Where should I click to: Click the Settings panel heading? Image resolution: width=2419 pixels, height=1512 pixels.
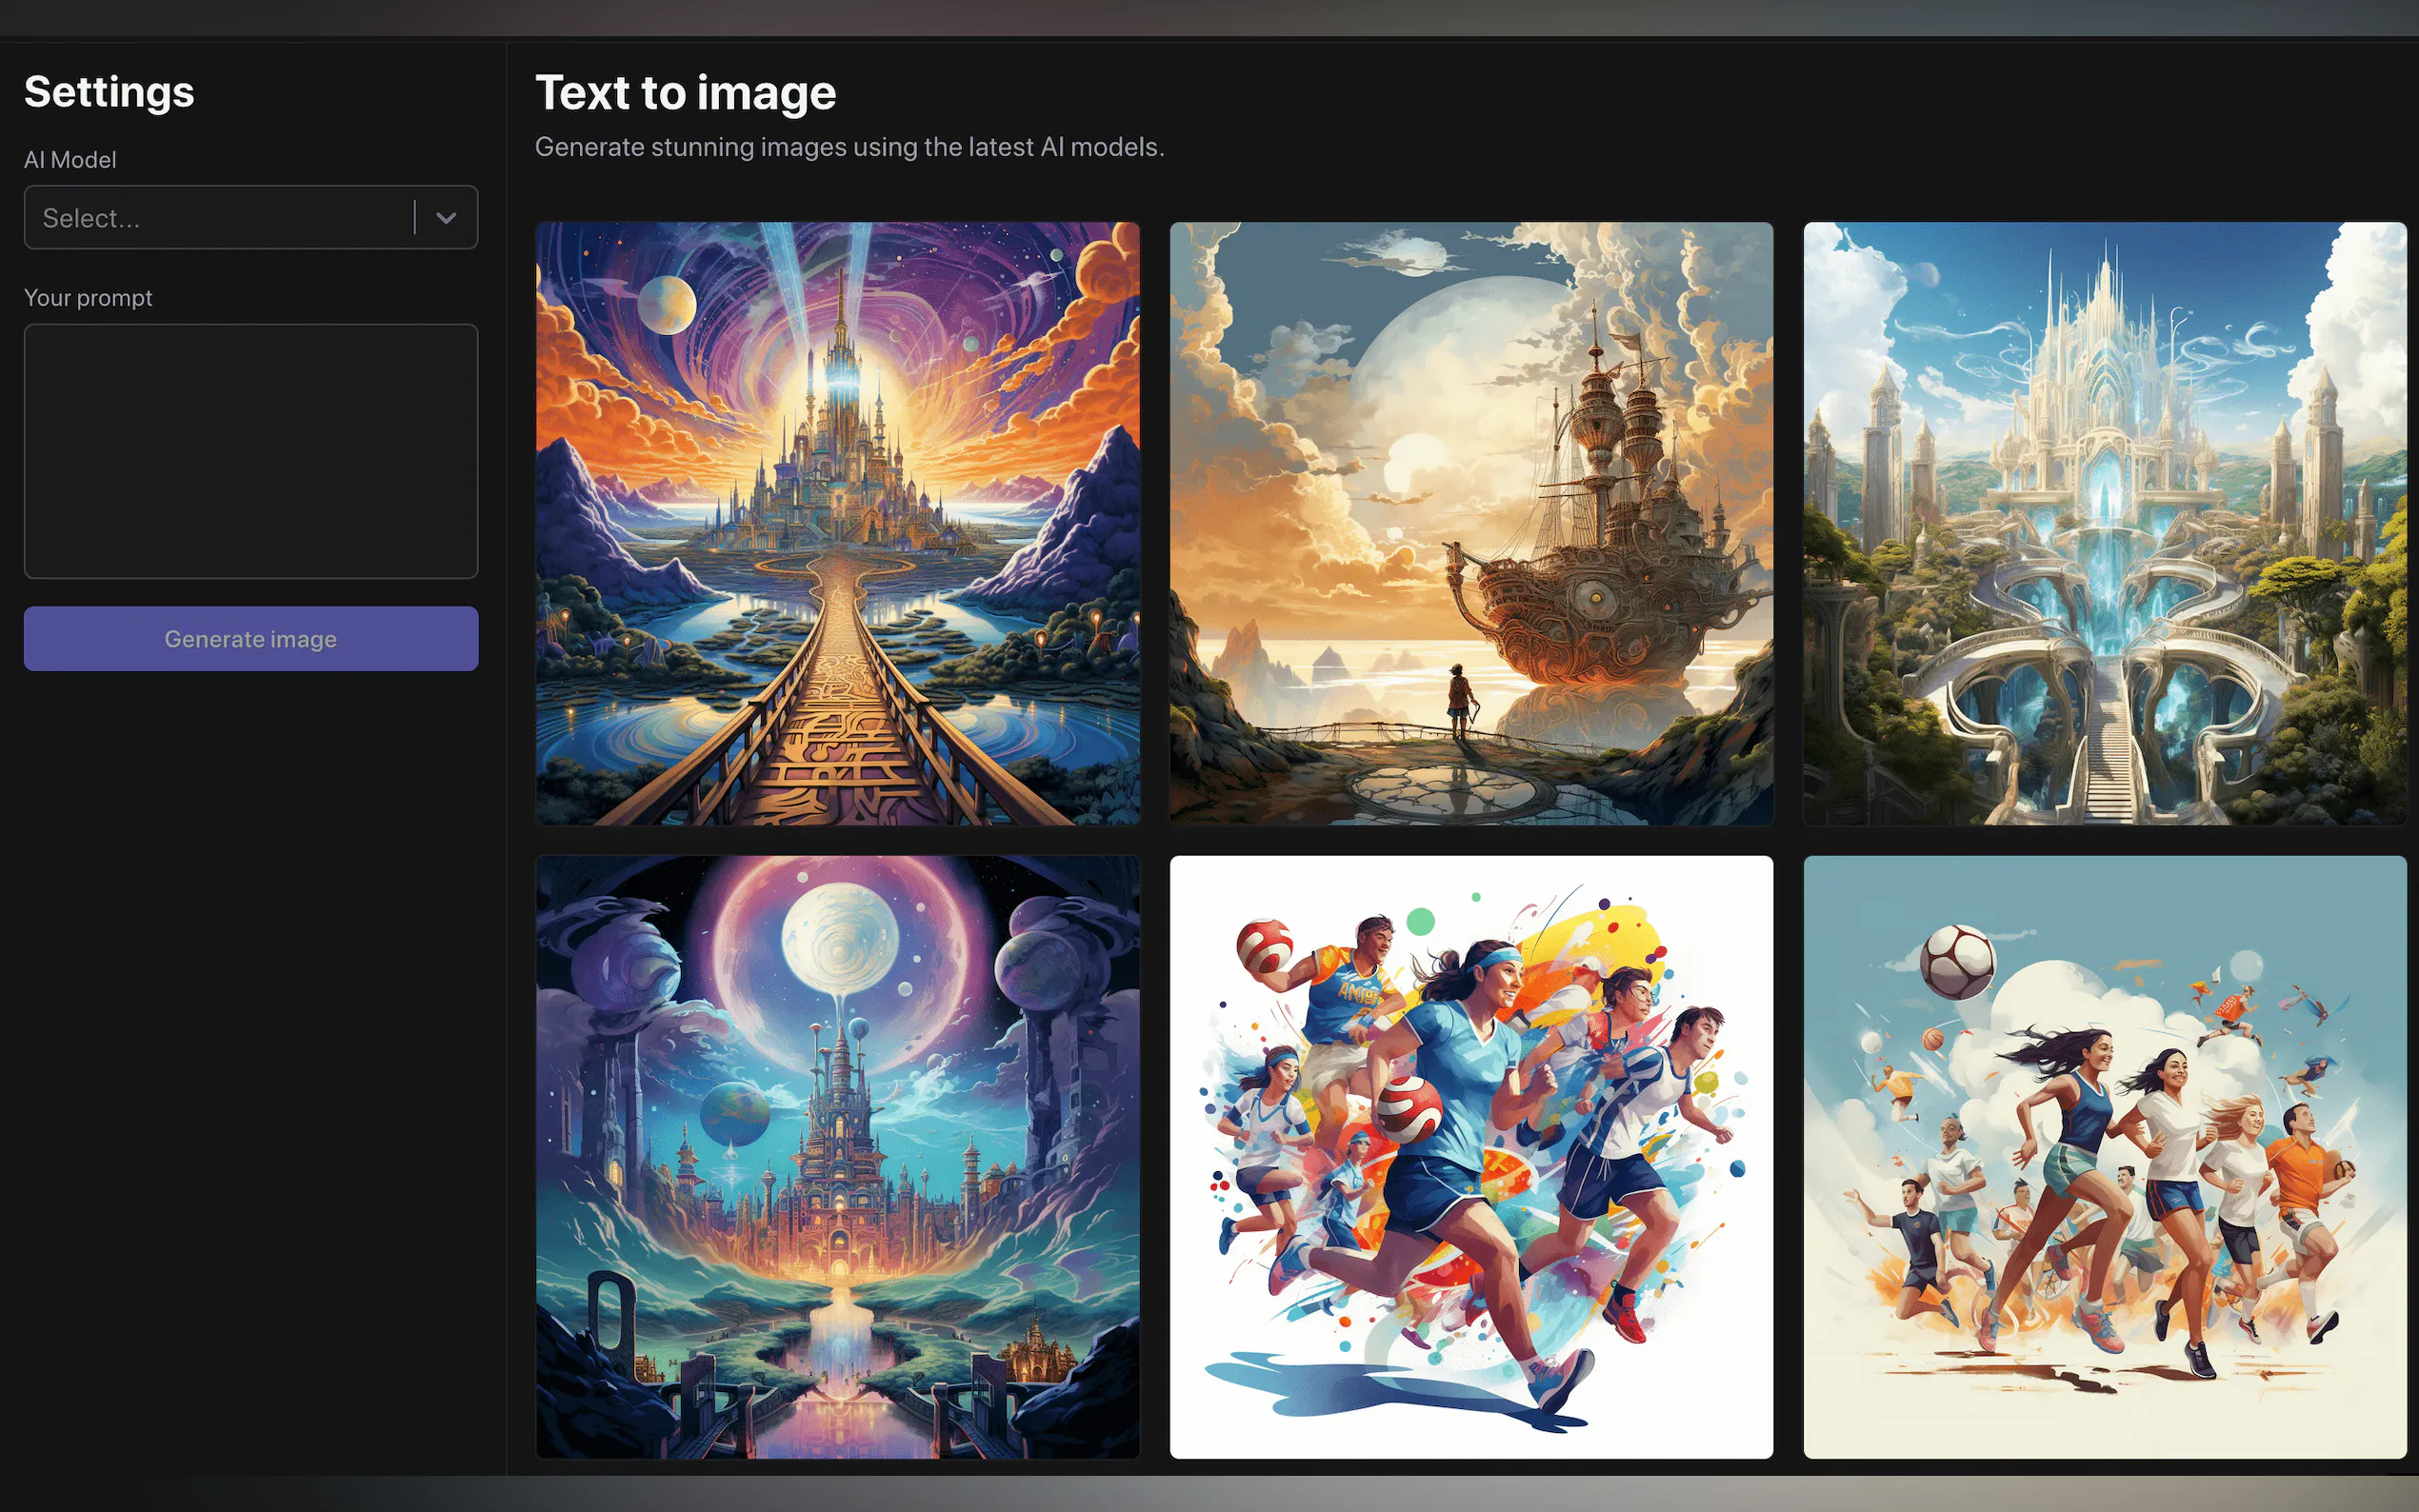click(x=109, y=92)
